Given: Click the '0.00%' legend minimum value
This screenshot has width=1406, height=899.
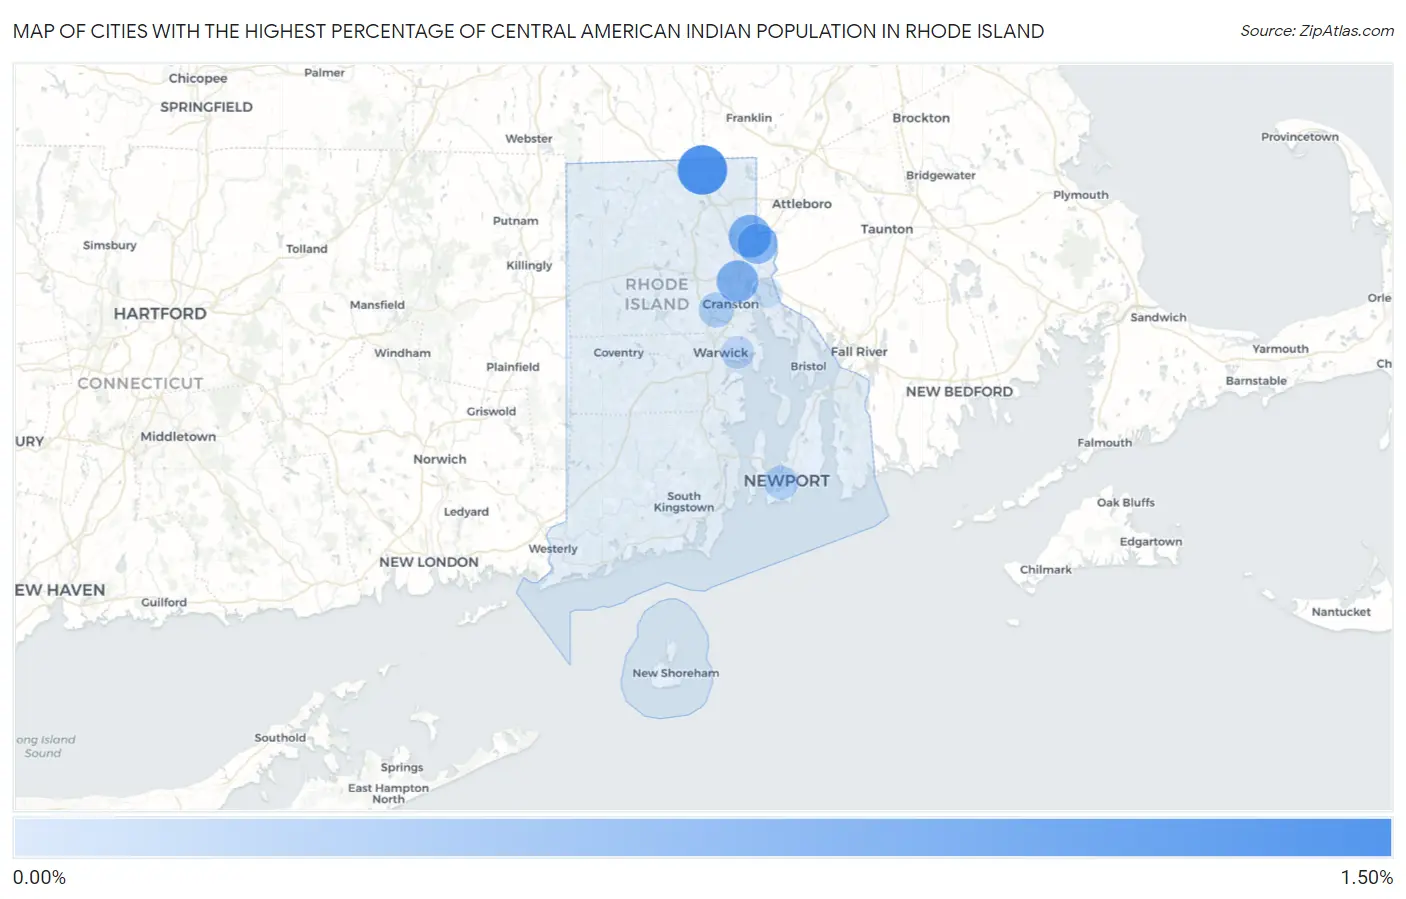Looking at the screenshot, I should (x=39, y=877).
